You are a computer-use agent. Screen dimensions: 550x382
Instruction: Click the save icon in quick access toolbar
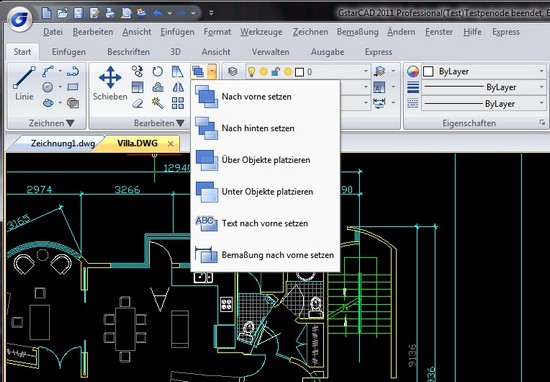tap(78, 13)
